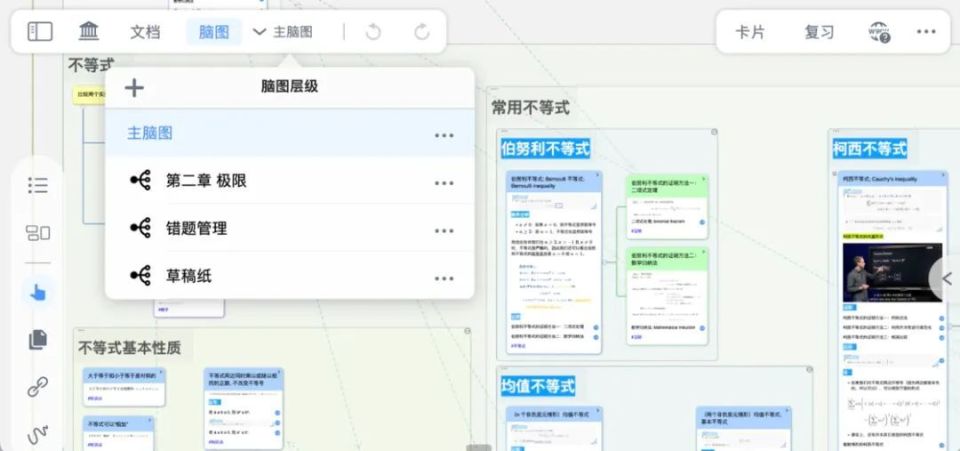Expand the right side panel arrow
Screen dimensions: 960x451
click(946, 280)
